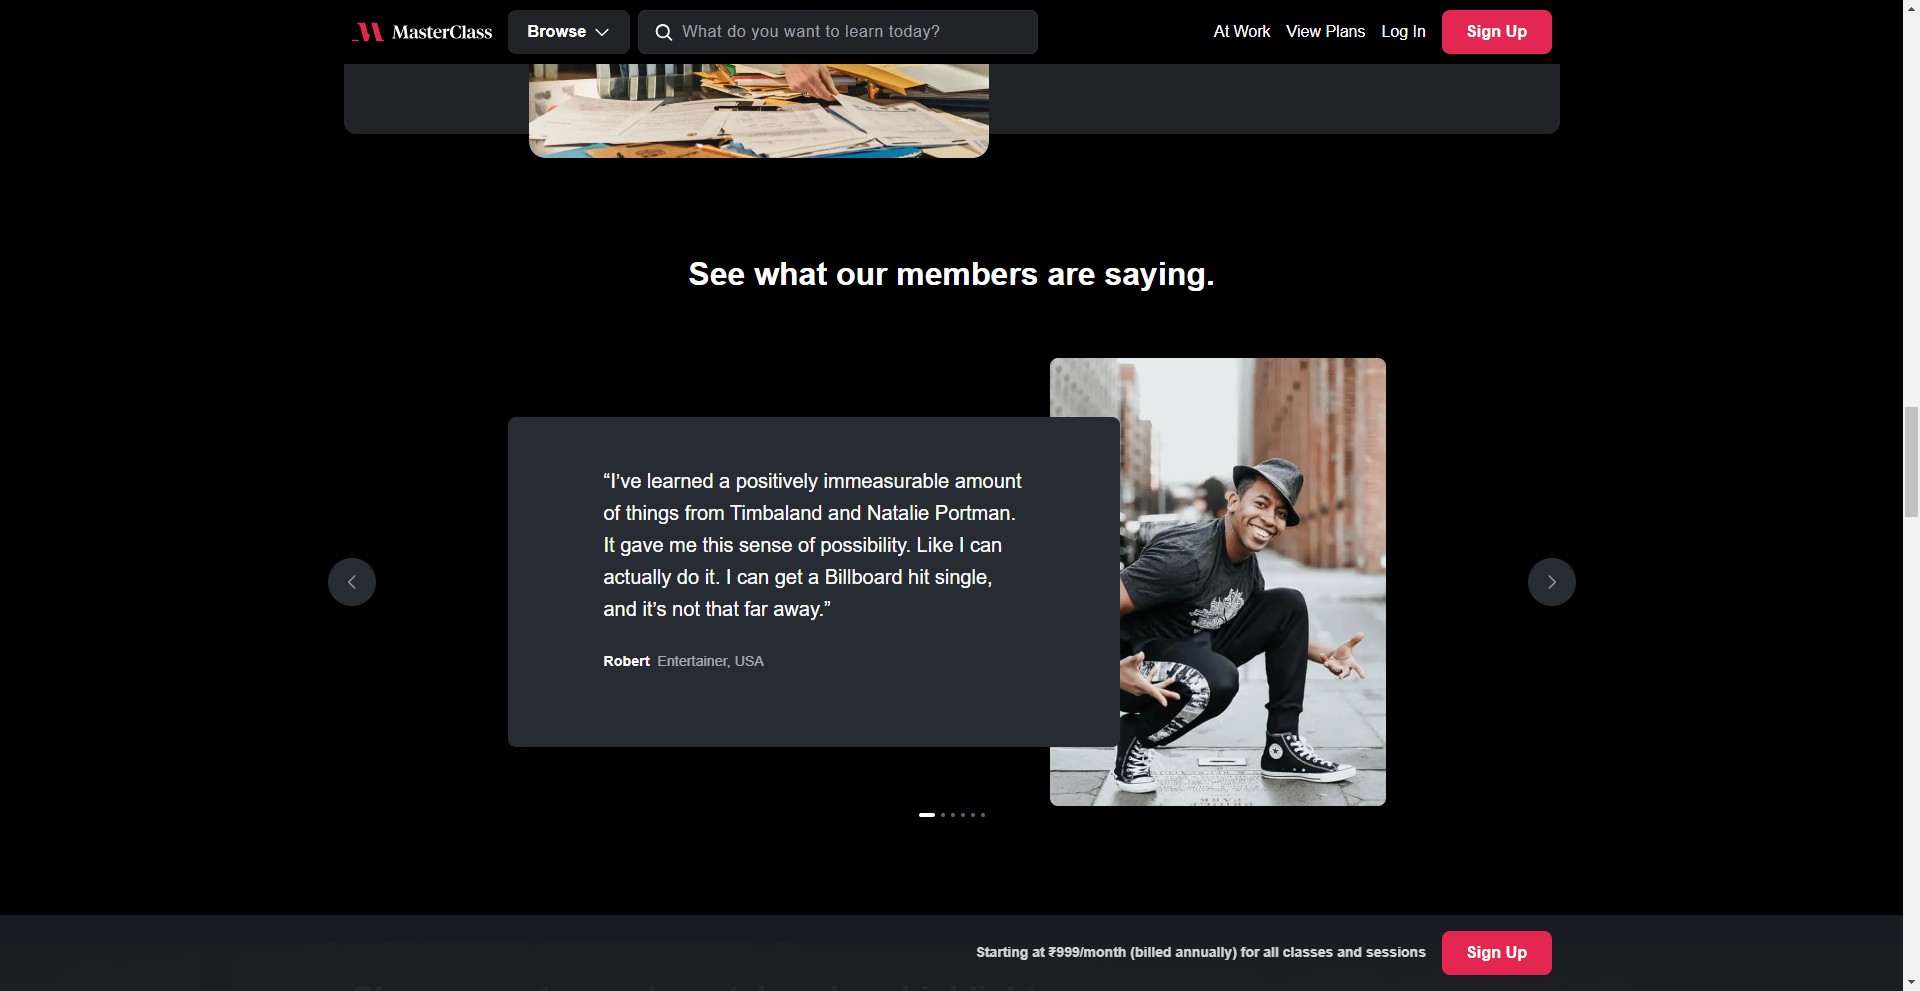Click the browser scrollbar down arrow
This screenshot has height=991, width=1920.
click(x=1911, y=982)
